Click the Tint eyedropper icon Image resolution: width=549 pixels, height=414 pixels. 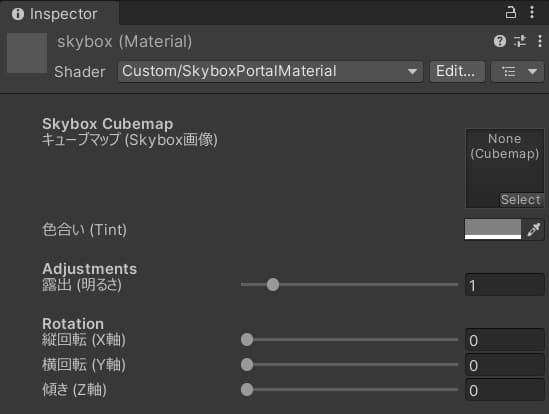coord(534,230)
